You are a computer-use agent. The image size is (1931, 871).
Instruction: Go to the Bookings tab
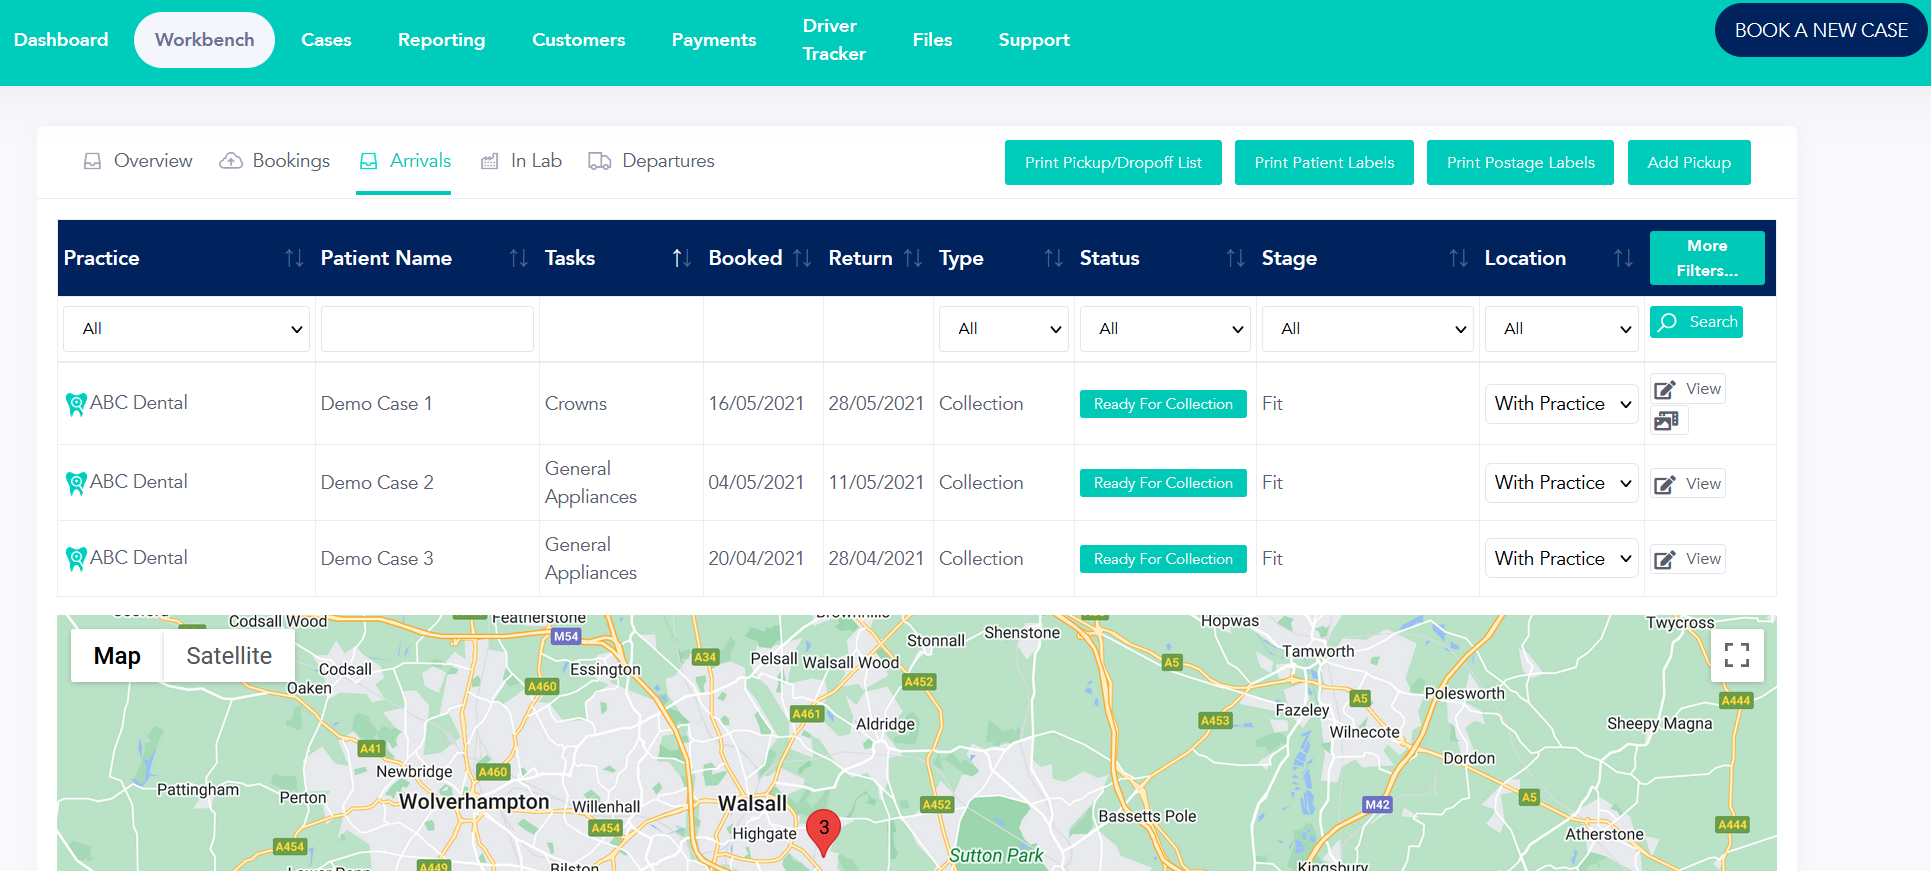click(x=275, y=161)
